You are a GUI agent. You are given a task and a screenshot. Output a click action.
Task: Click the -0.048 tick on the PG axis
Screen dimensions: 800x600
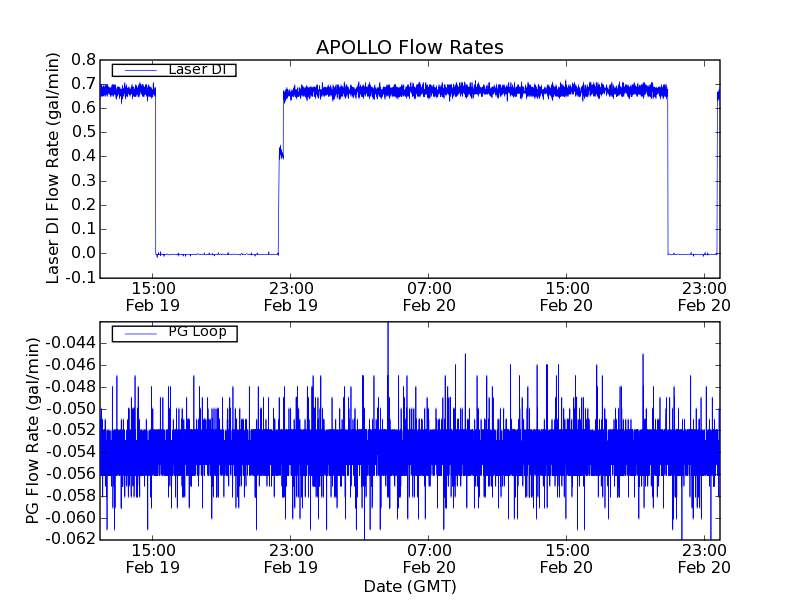point(71,387)
